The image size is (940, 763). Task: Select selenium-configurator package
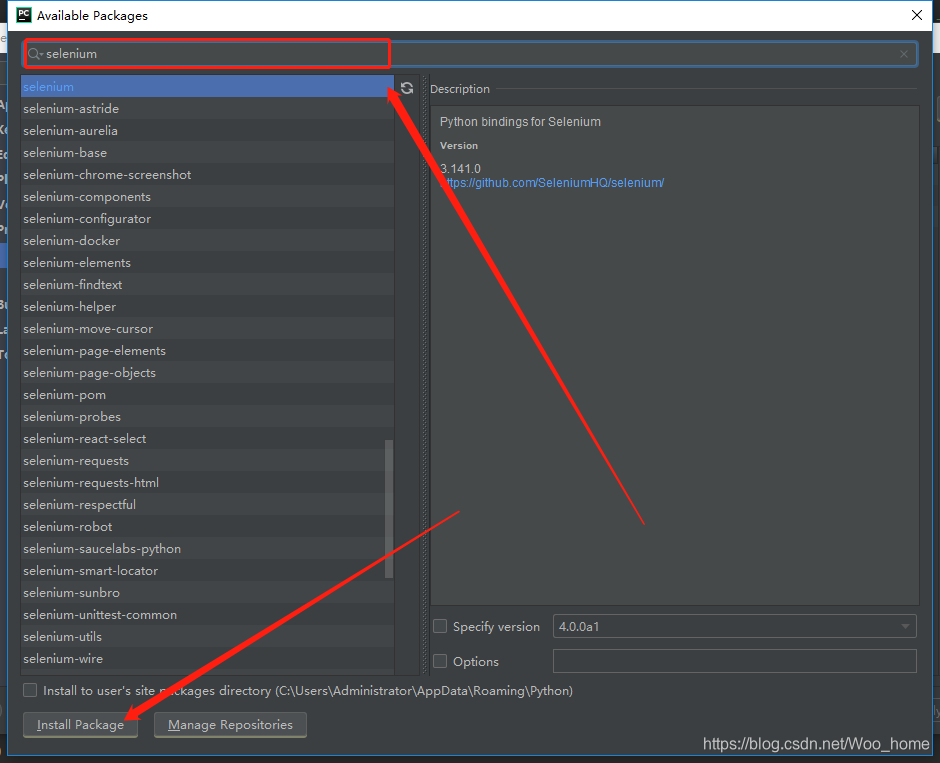(207, 219)
